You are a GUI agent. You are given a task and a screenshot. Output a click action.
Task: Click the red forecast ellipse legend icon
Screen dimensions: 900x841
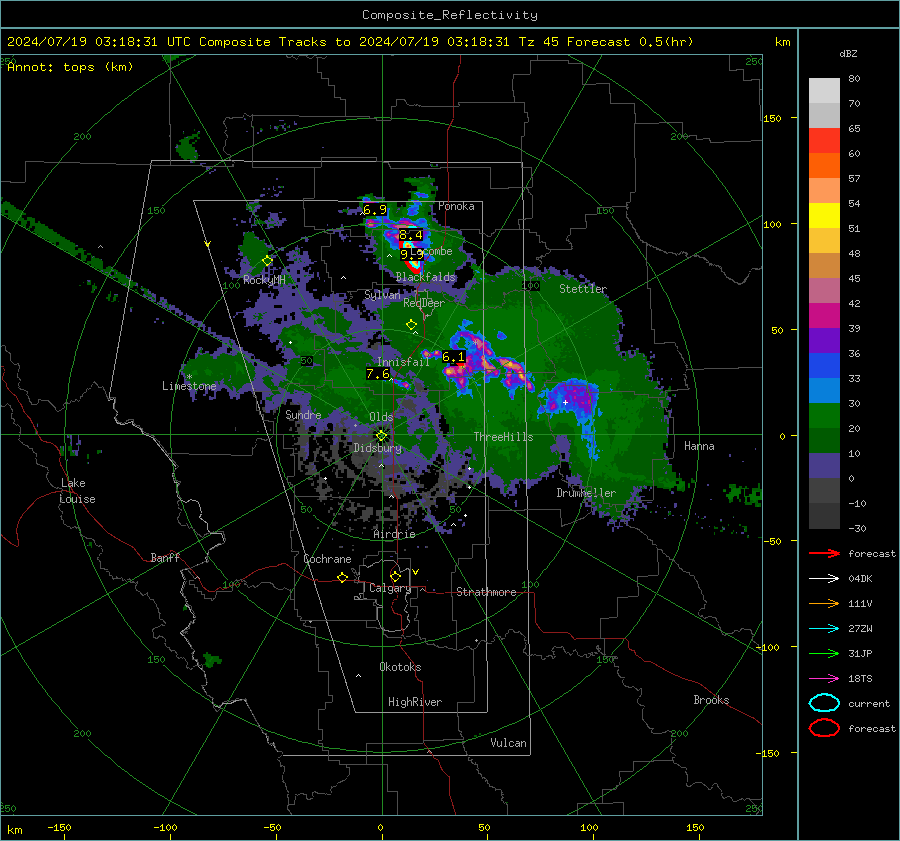824,728
